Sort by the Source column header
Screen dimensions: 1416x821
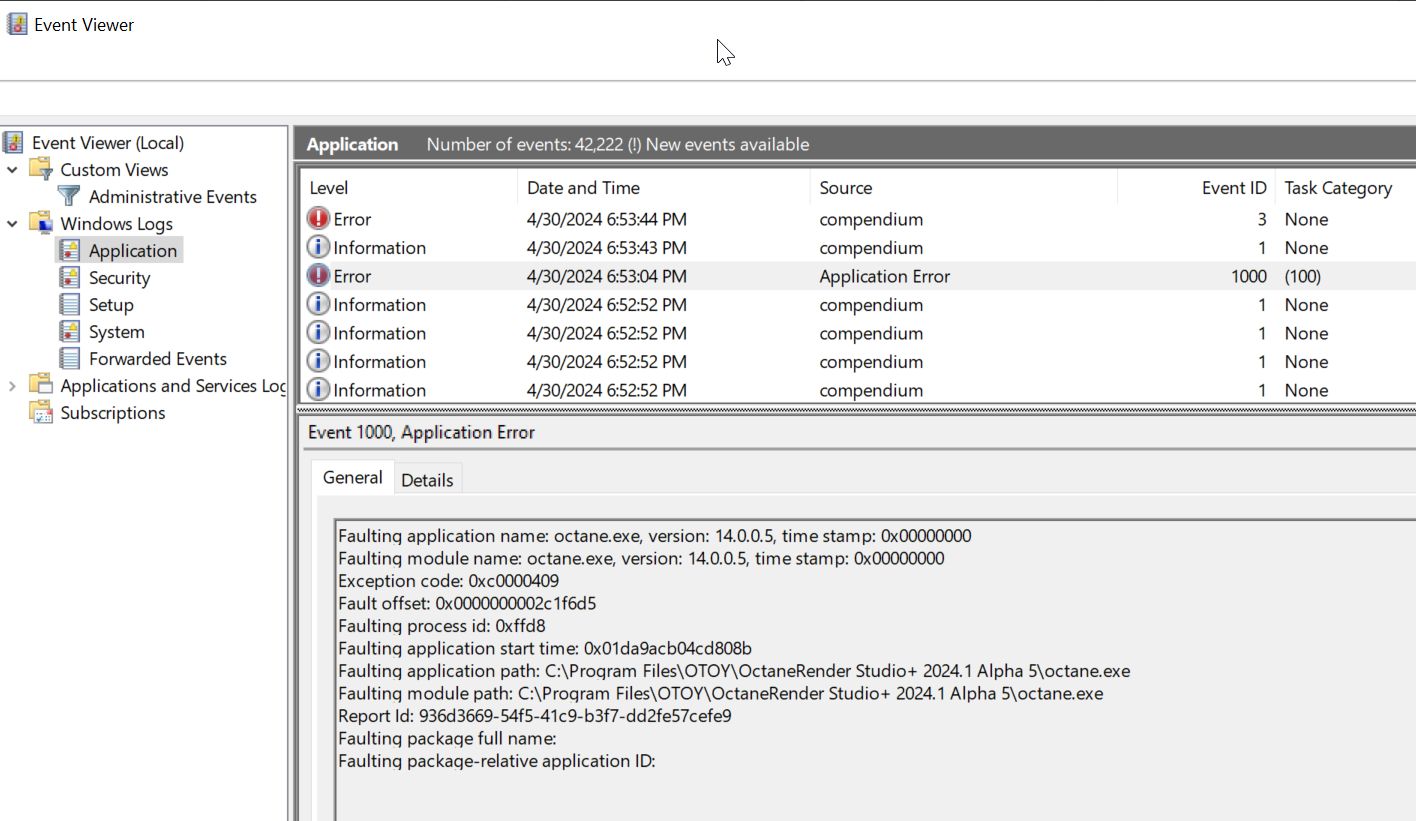click(x=845, y=188)
